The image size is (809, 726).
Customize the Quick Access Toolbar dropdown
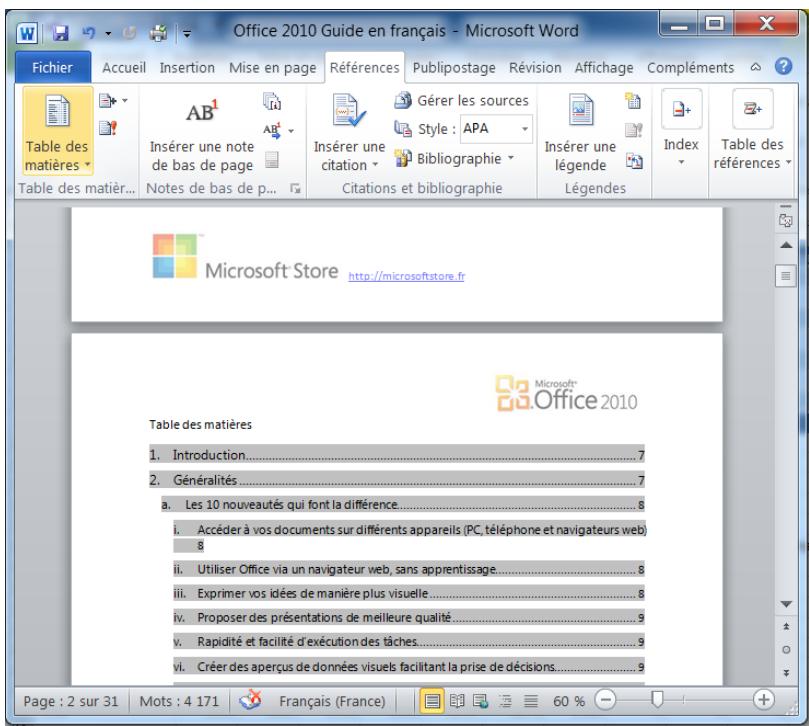[x=187, y=35]
